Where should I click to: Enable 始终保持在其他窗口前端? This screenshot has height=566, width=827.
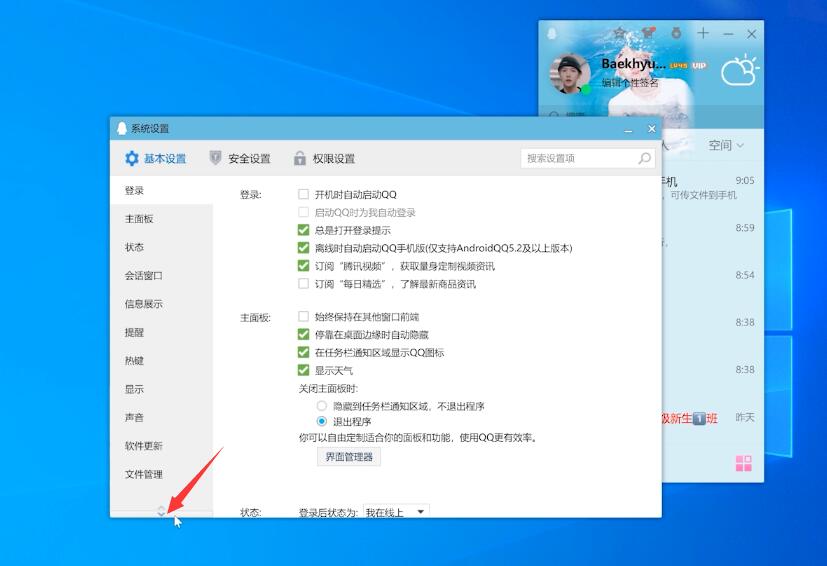click(x=303, y=316)
